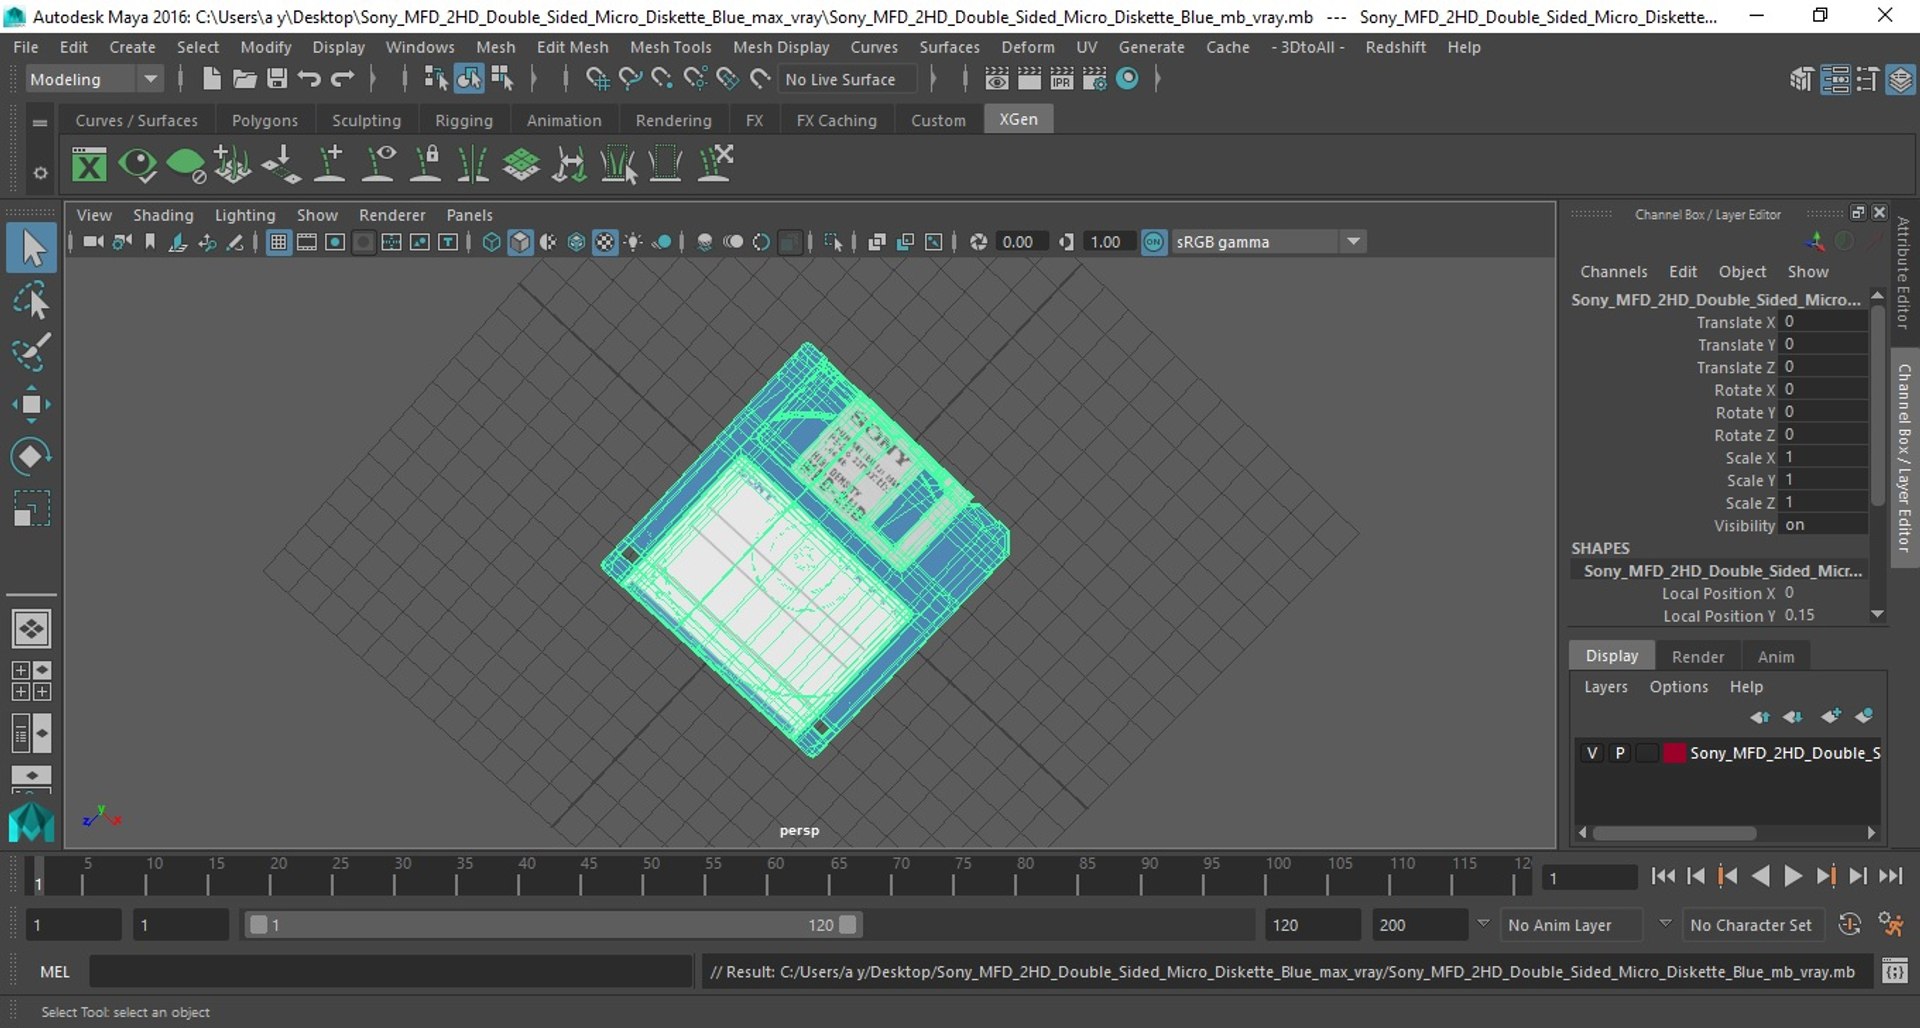Viewport: 1920px width, 1028px height.
Task: Toggle textured display in viewport
Action: (x=605, y=242)
